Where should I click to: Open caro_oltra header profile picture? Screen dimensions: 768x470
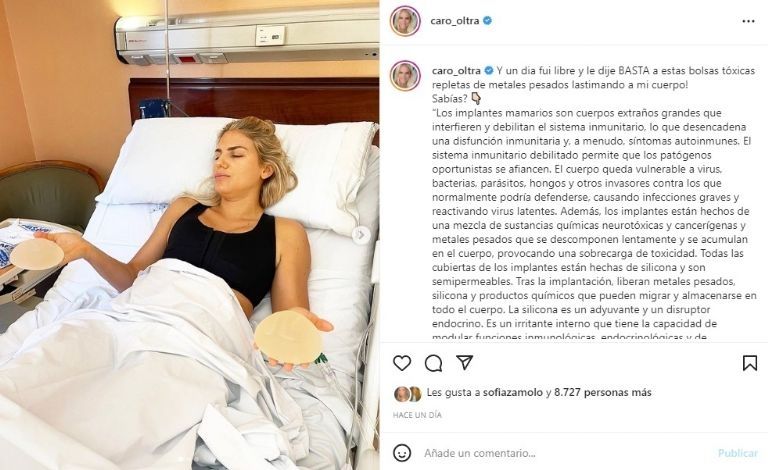pyautogui.click(x=405, y=21)
